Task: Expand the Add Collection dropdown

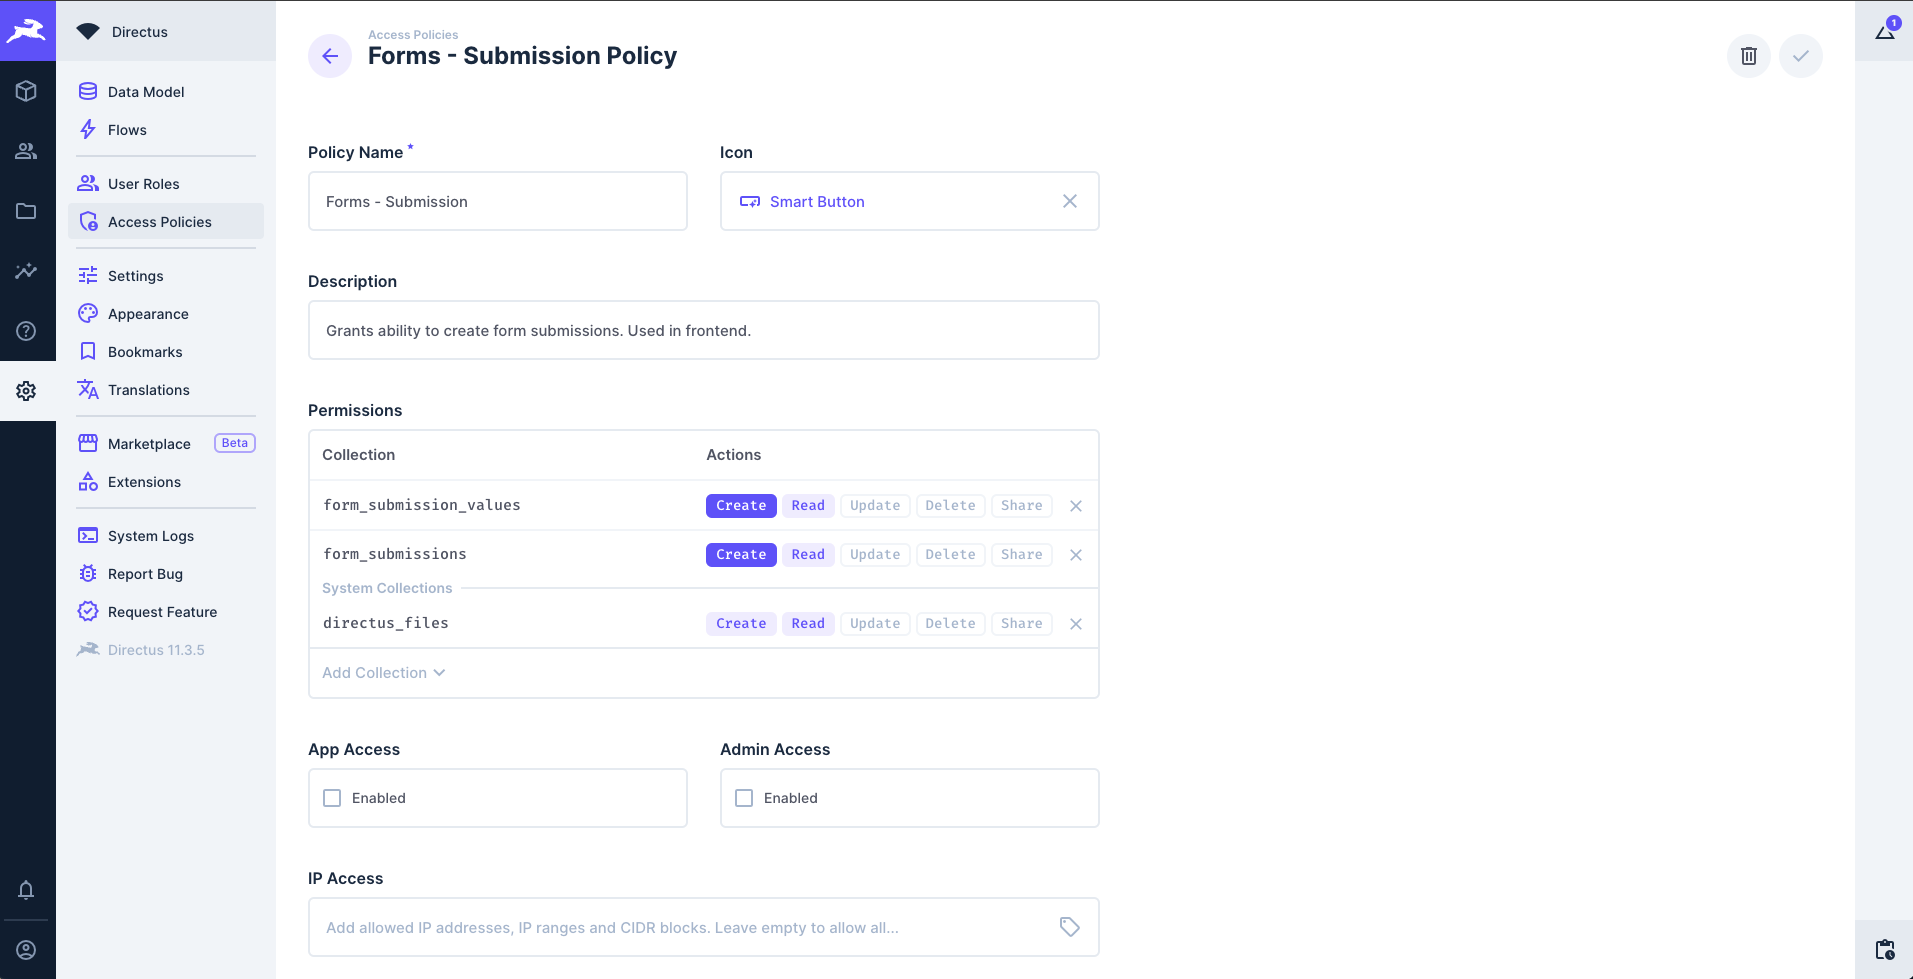Action: pyautogui.click(x=383, y=672)
